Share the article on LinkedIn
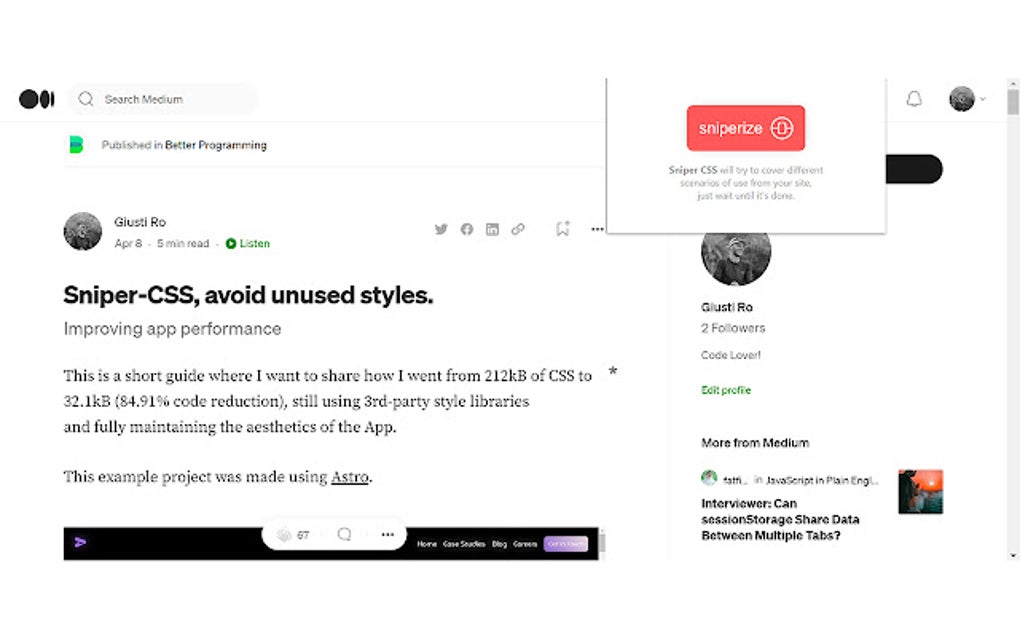 pyautogui.click(x=492, y=229)
